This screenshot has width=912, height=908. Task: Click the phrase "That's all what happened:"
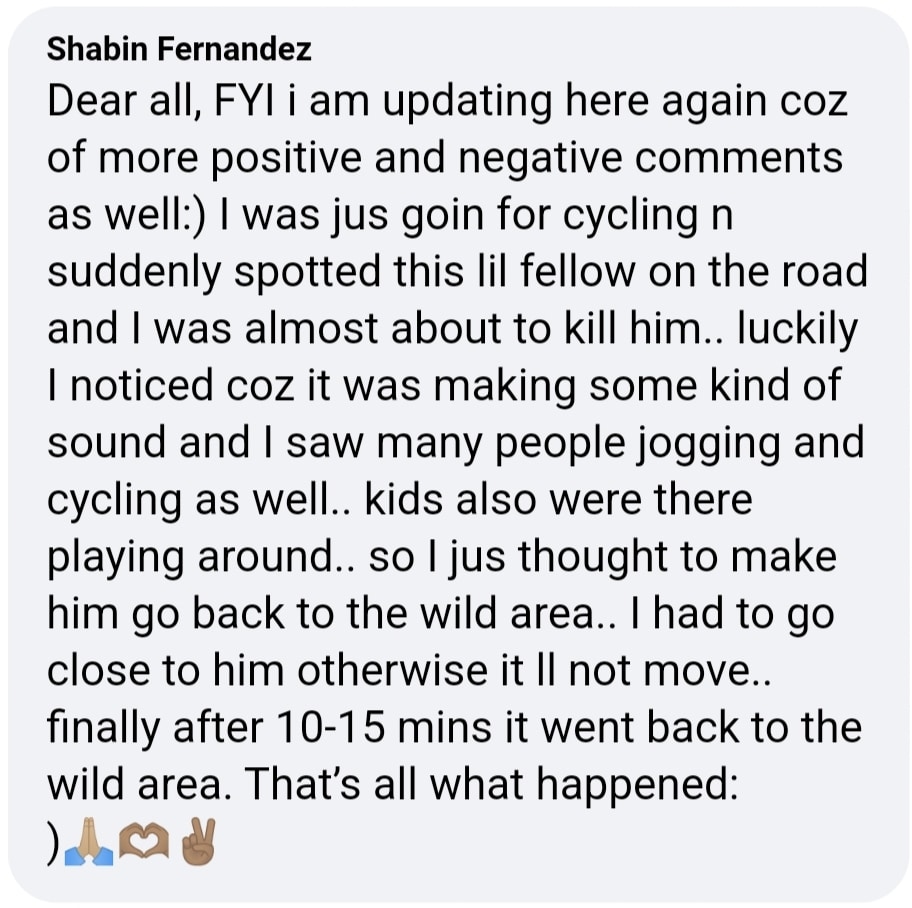click(x=491, y=785)
